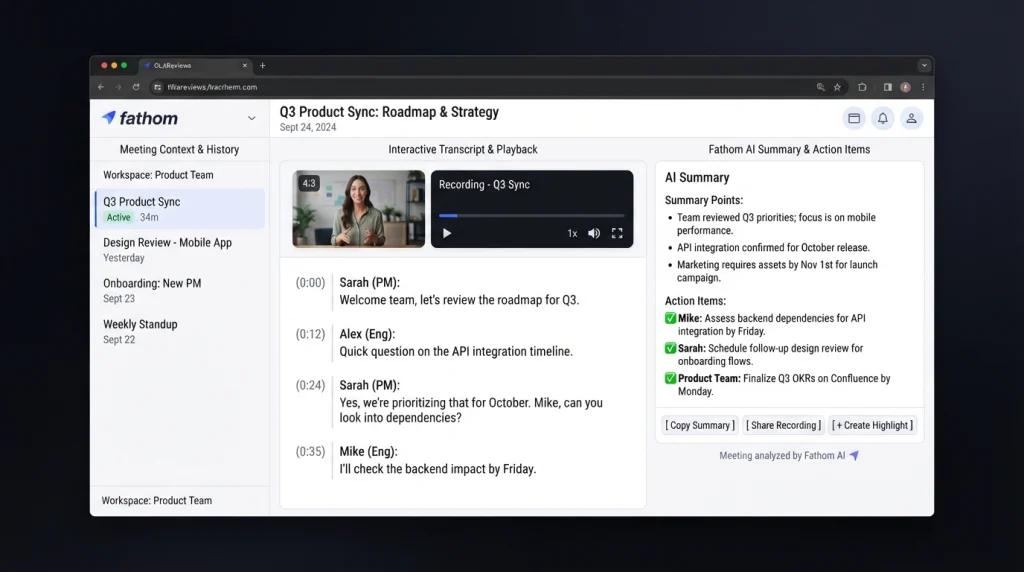Jump to transcript timestamp (0:00)

coord(310,283)
